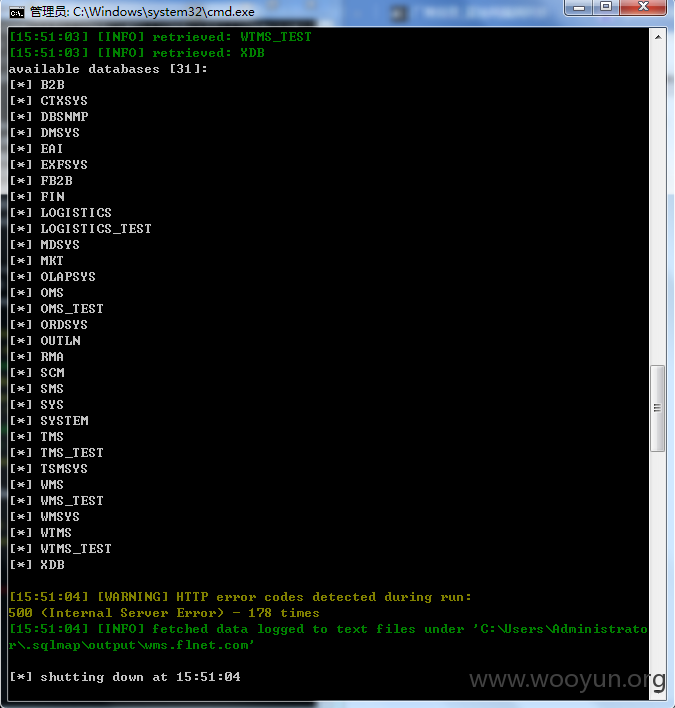Image resolution: width=675 pixels, height=708 pixels.
Task: Click the vertical scrollbar thumb
Action: [x=657, y=408]
